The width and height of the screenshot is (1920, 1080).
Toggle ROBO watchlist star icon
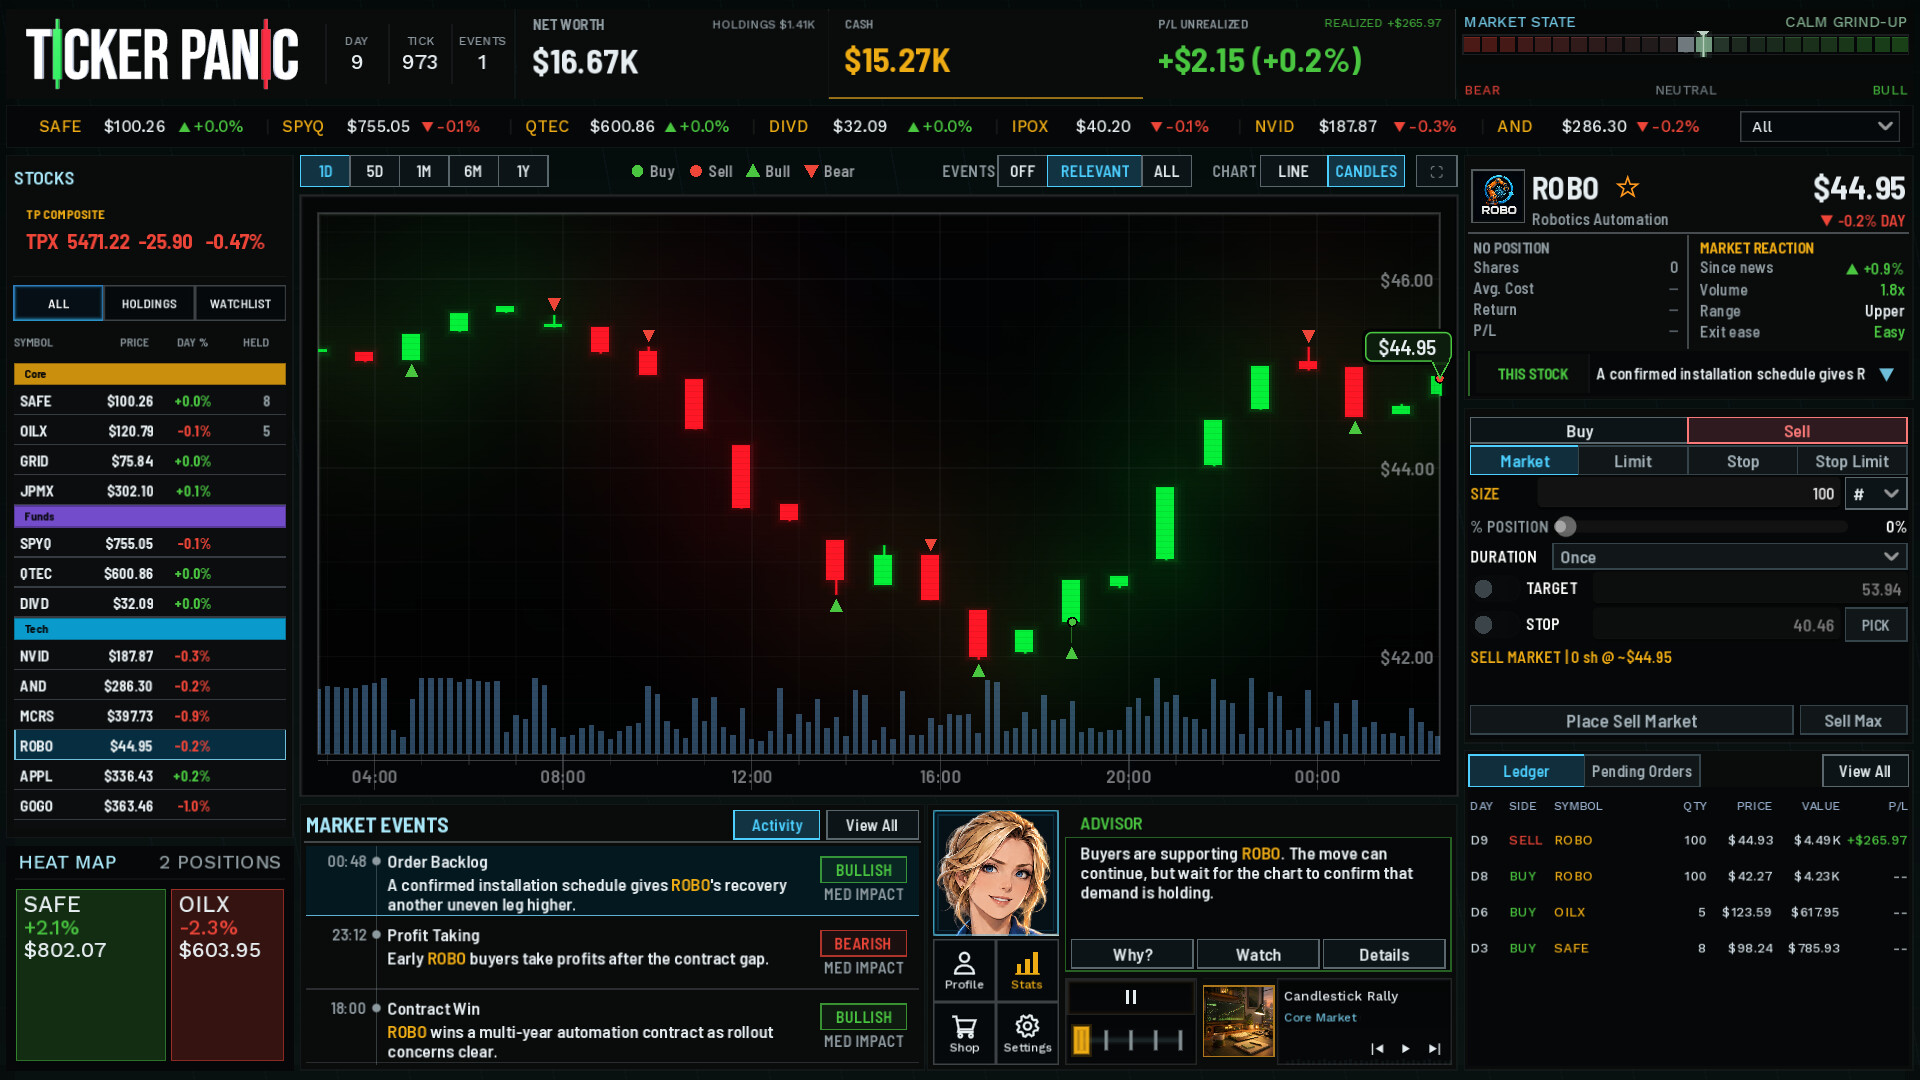(x=1628, y=187)
